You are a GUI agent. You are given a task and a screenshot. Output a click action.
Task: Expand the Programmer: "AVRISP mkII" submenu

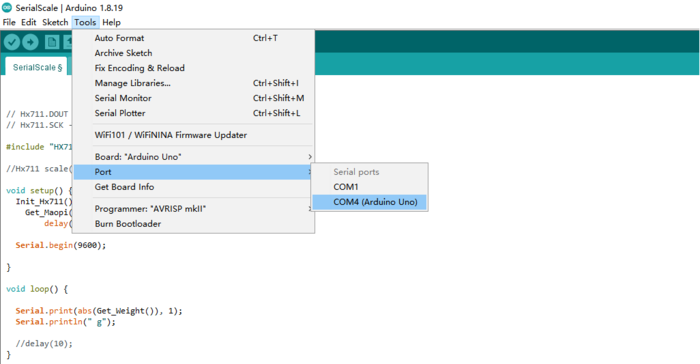click(193, 209)
